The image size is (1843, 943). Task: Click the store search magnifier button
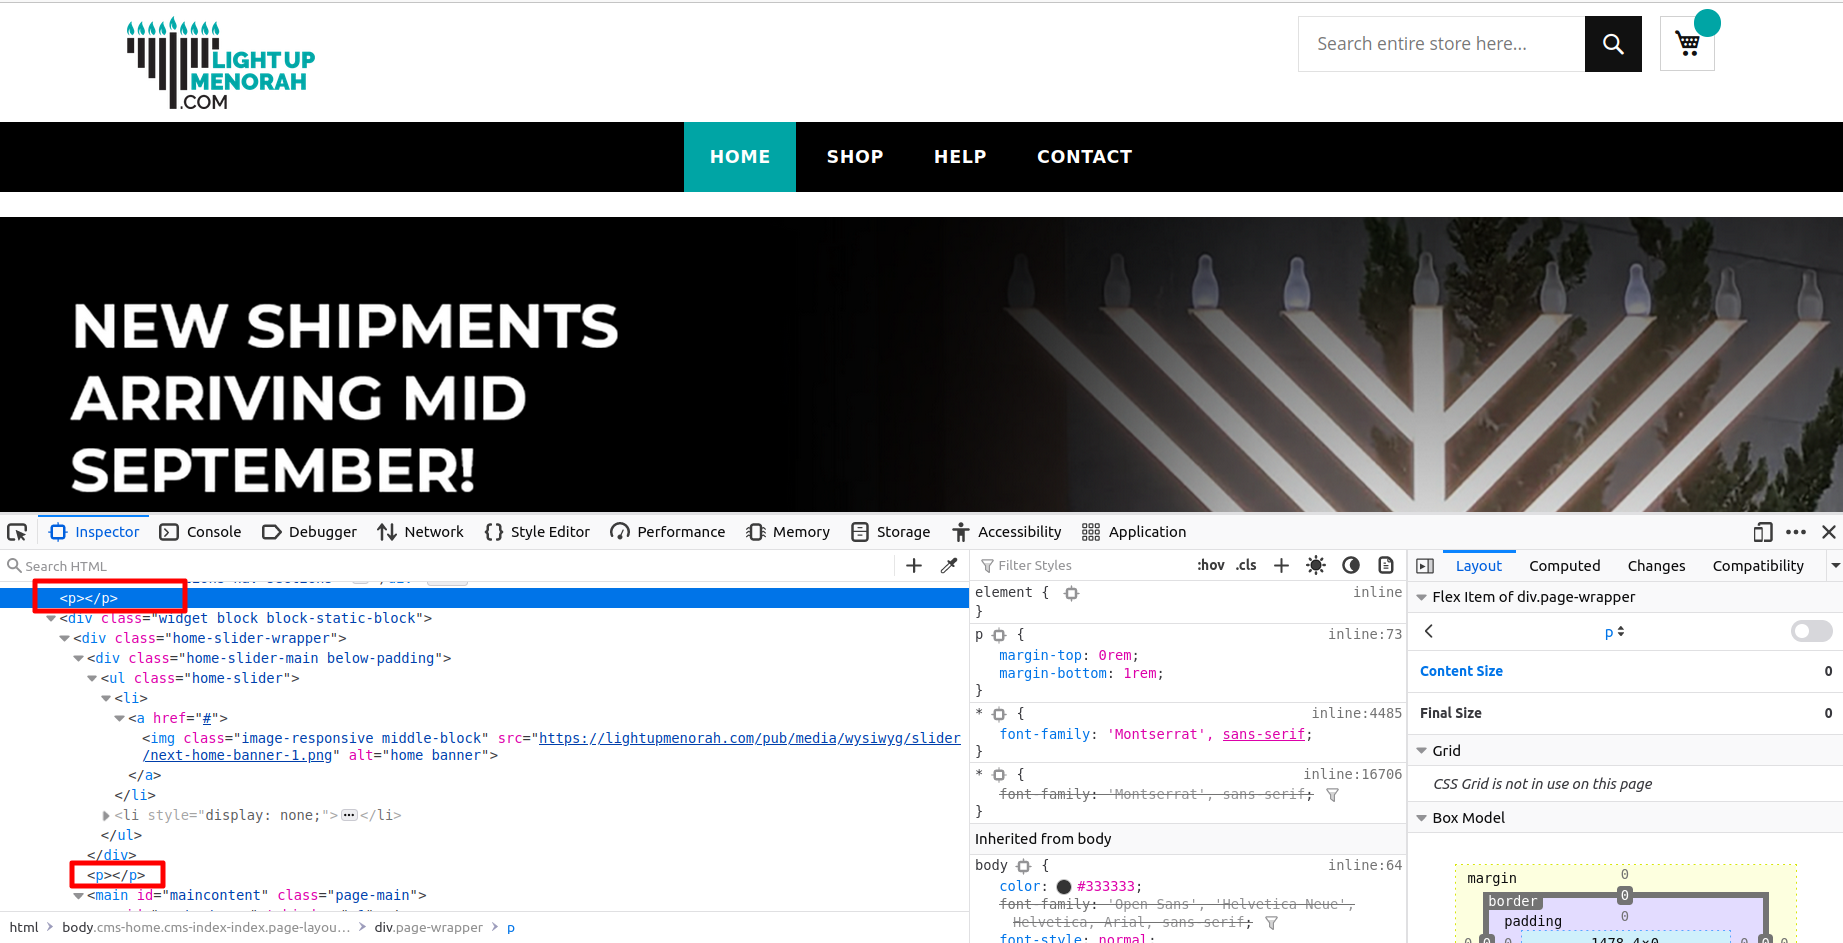[x=1613, y=44]
